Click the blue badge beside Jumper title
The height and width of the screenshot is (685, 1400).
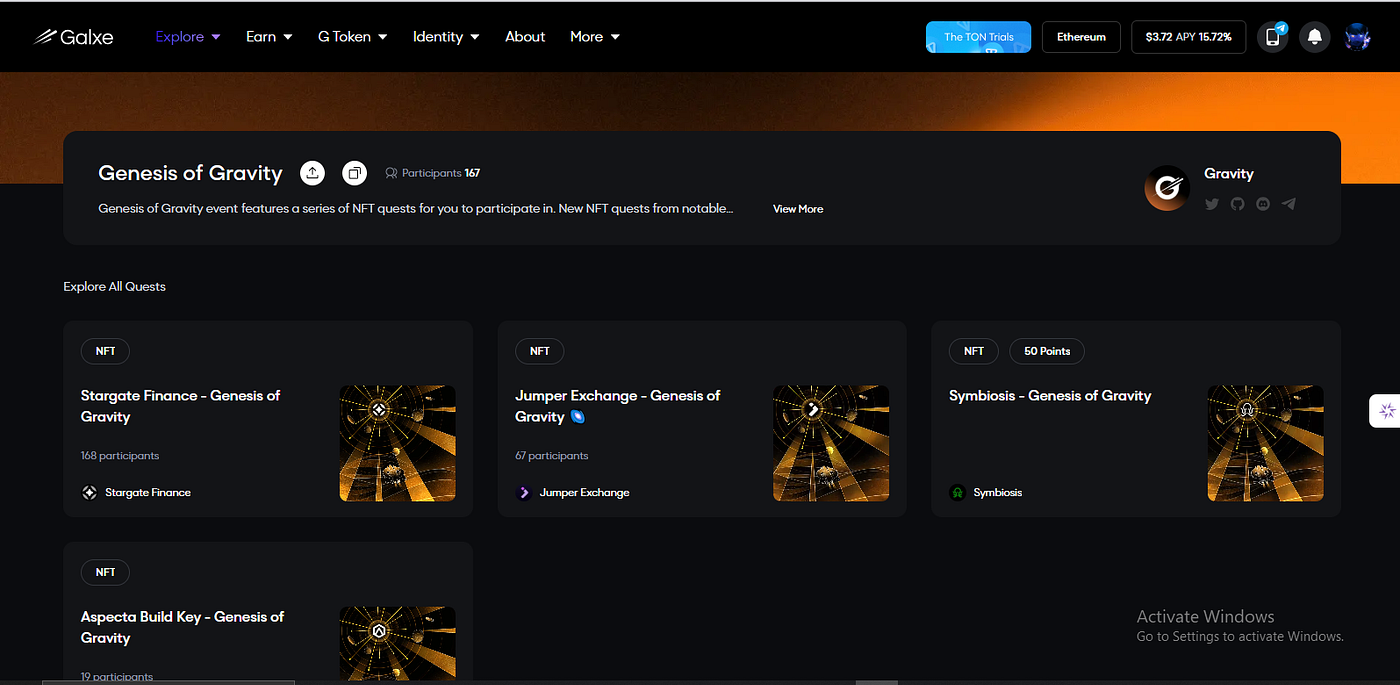pos(578,417)
